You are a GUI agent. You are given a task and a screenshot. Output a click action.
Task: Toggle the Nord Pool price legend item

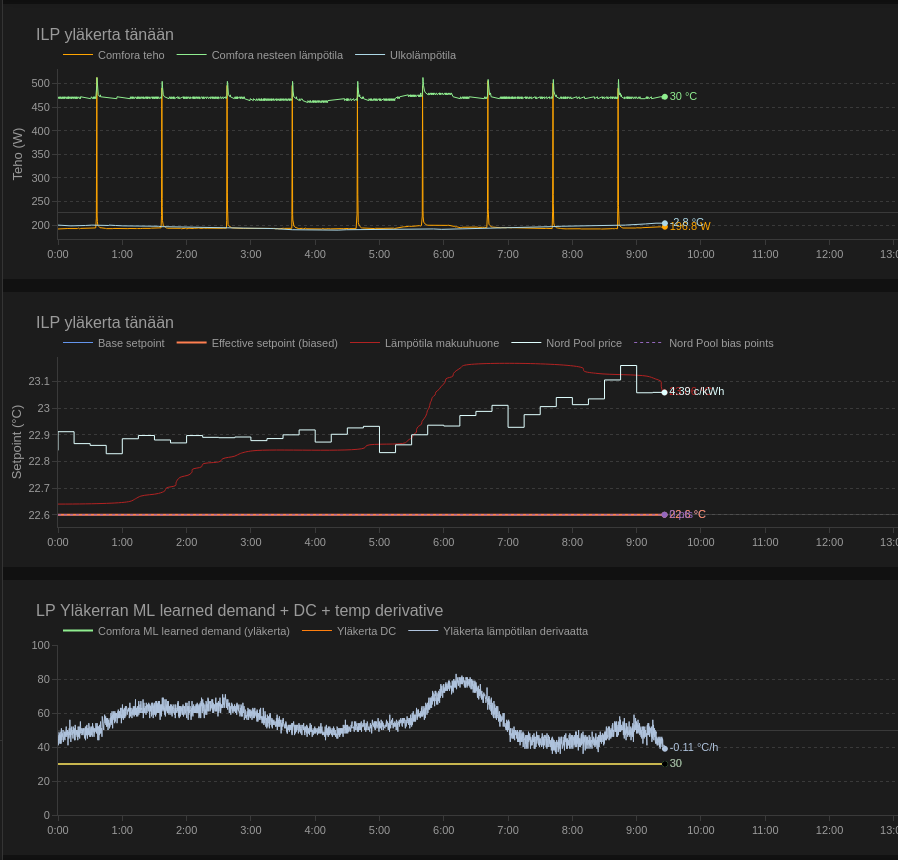pos(583,343)
